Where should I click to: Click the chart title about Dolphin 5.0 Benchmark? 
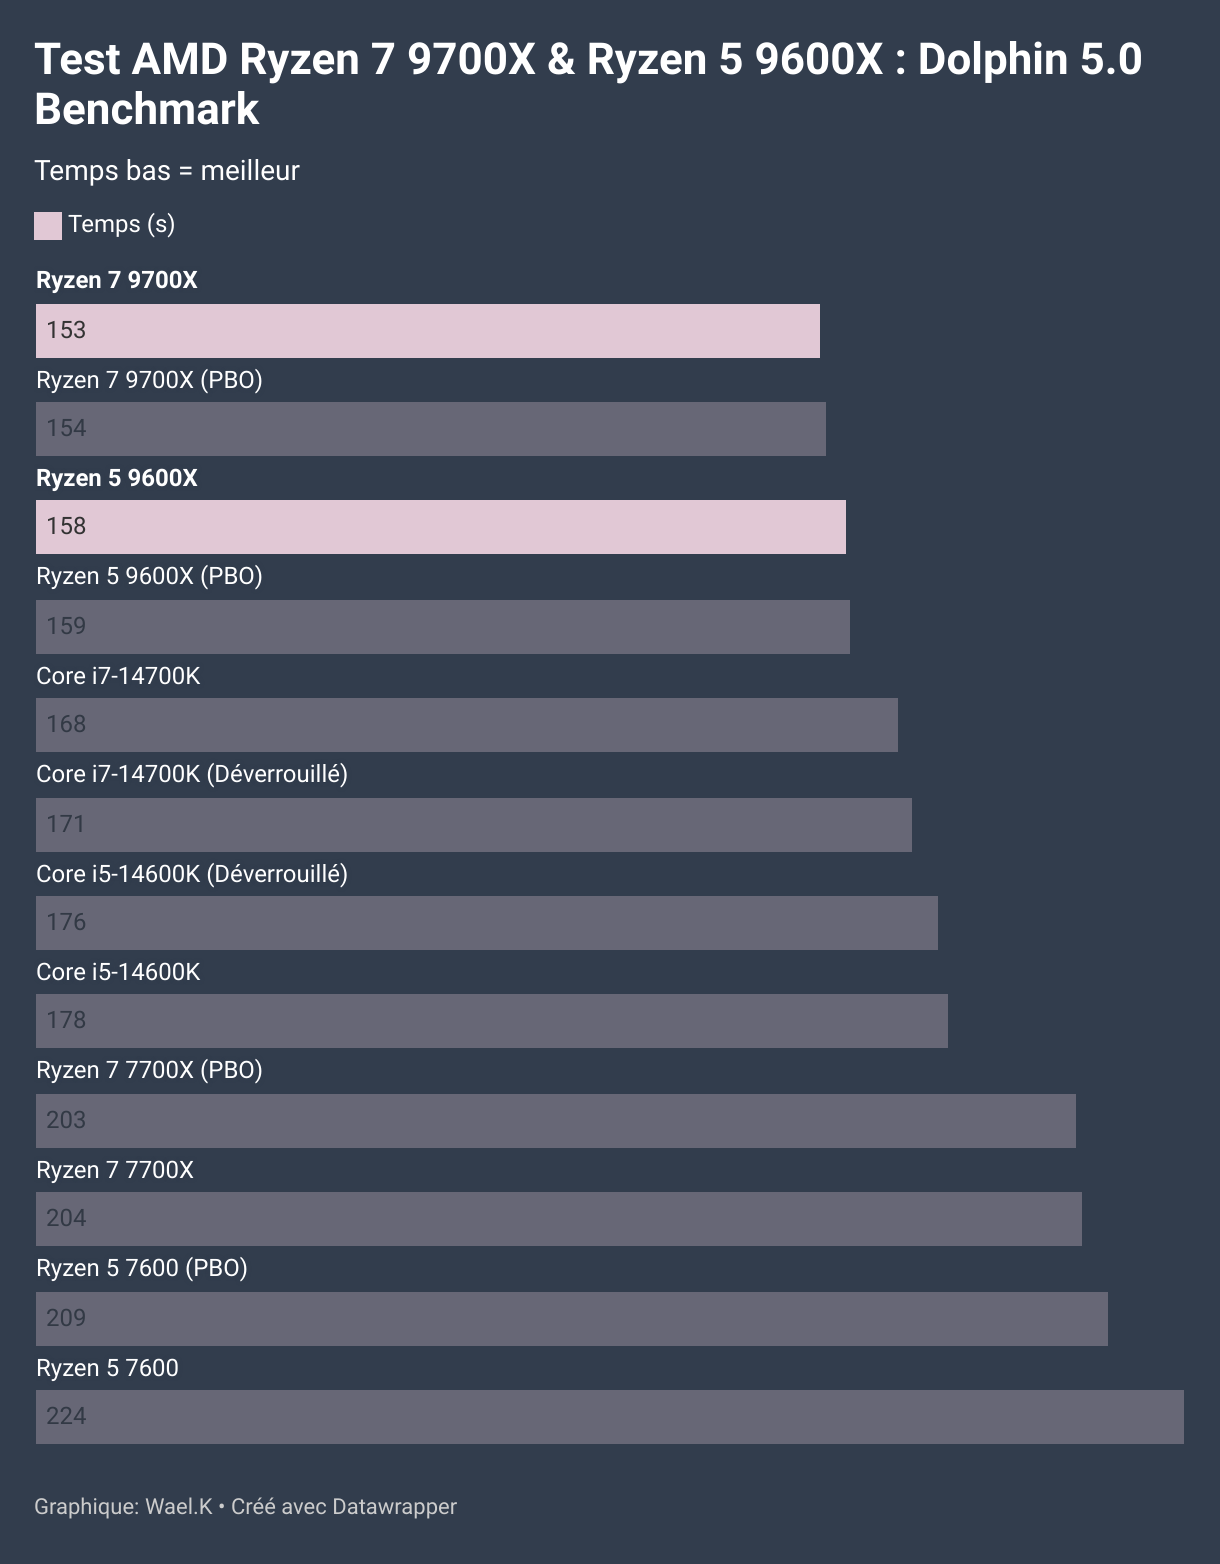pyautogui.click(x=588, y=84)
